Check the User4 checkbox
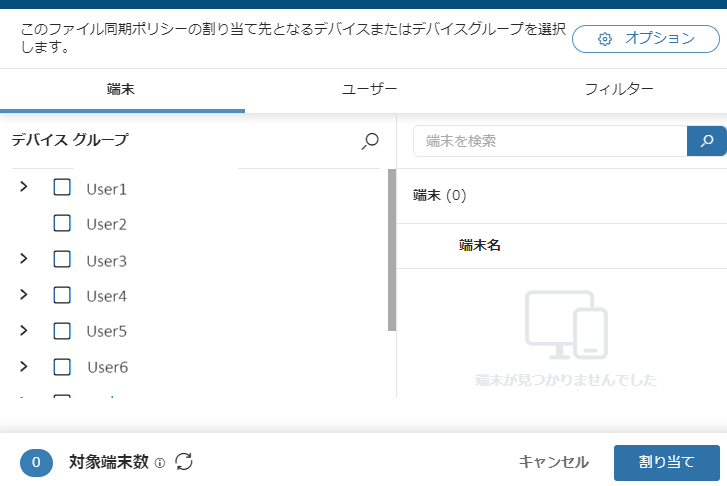 pos(62,295)
